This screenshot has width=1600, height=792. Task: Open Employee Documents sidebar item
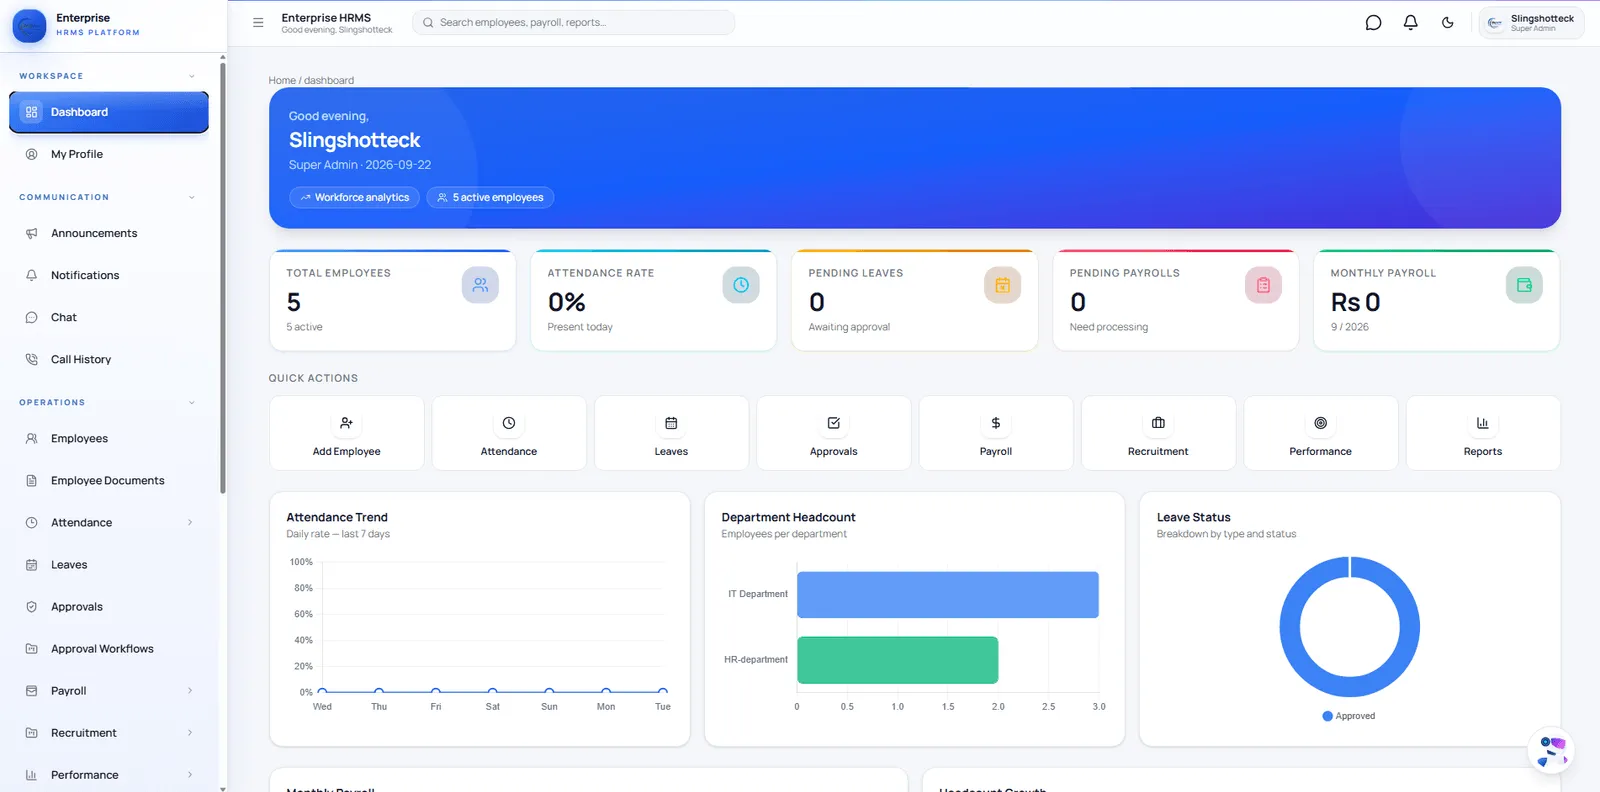click(x=109, y=480)
